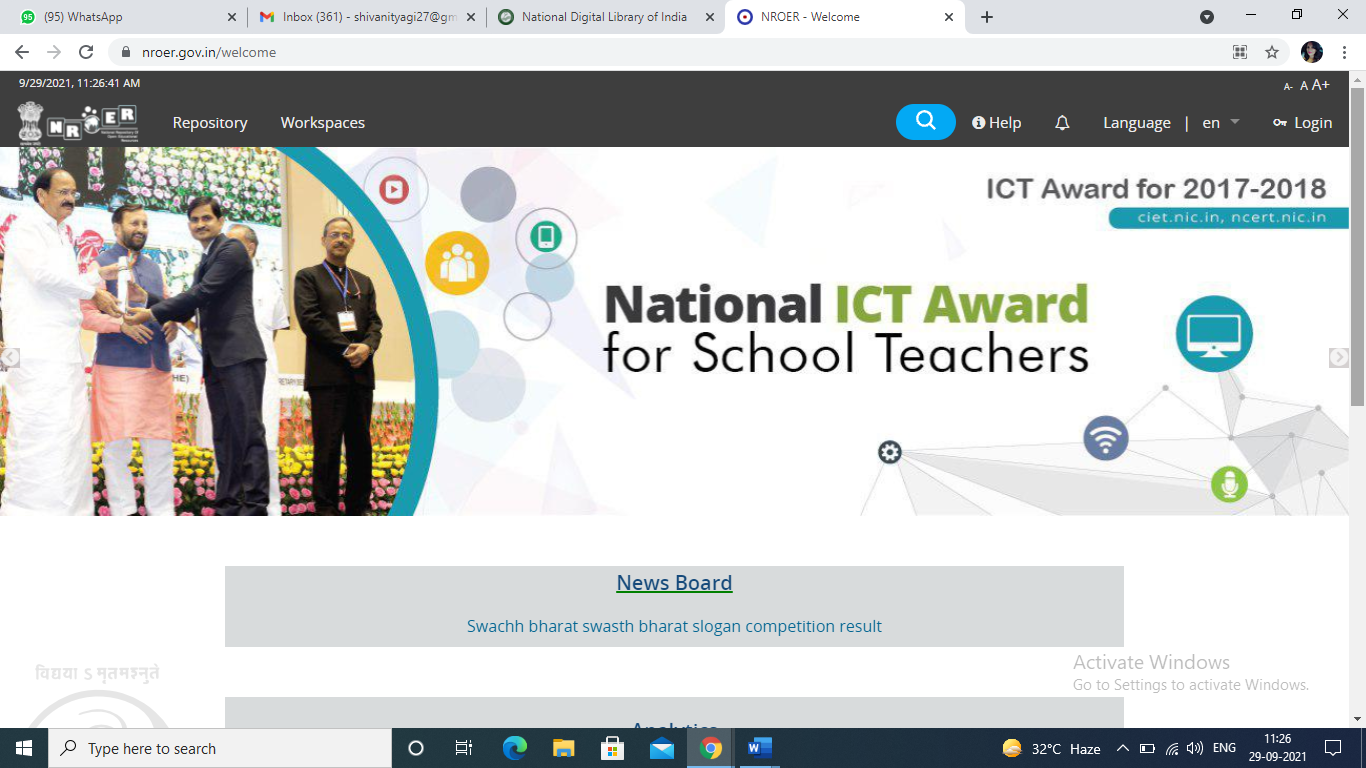The width and height of the screenshot is (1366, 768).
Task: Bookmark this page with star icon
Action: click(1272, 52)
